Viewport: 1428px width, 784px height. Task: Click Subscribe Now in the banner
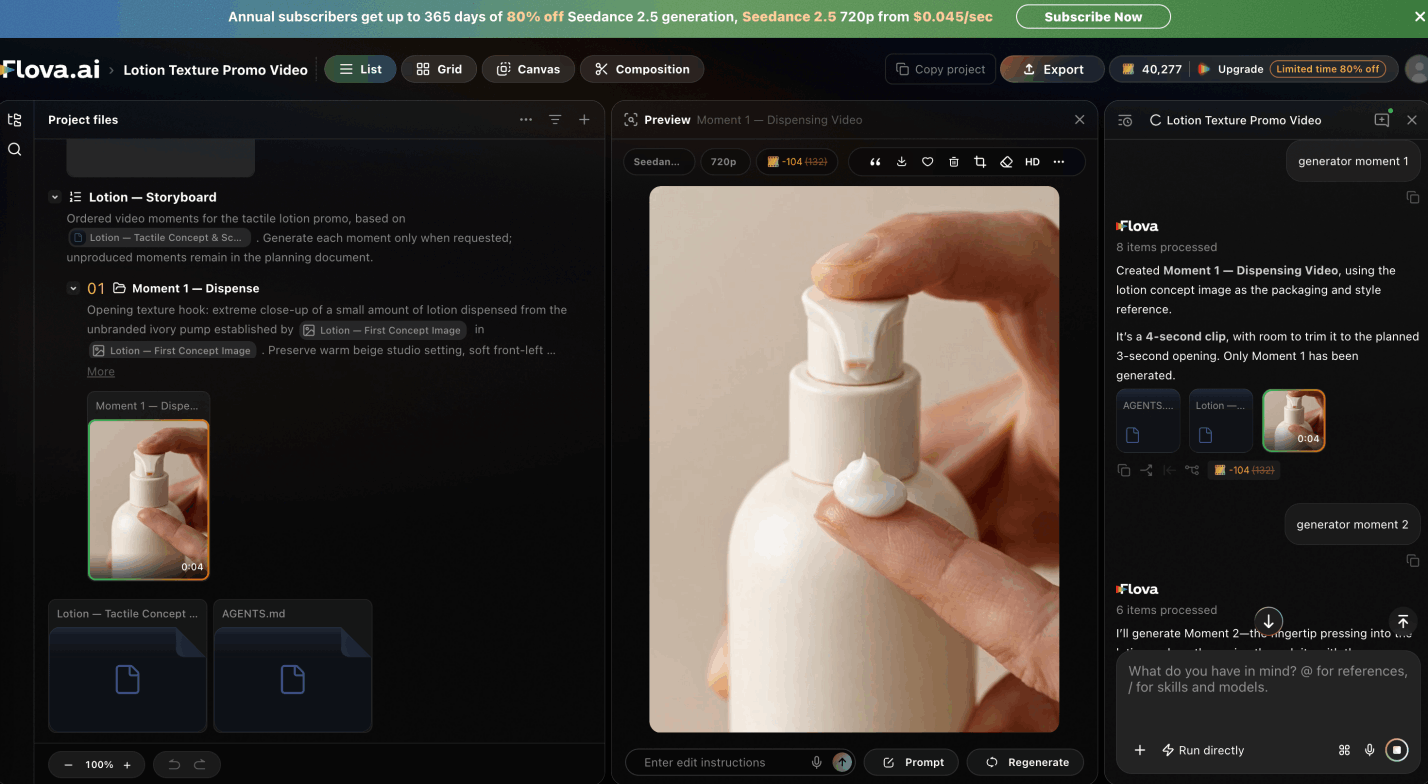click(1093, 17)
